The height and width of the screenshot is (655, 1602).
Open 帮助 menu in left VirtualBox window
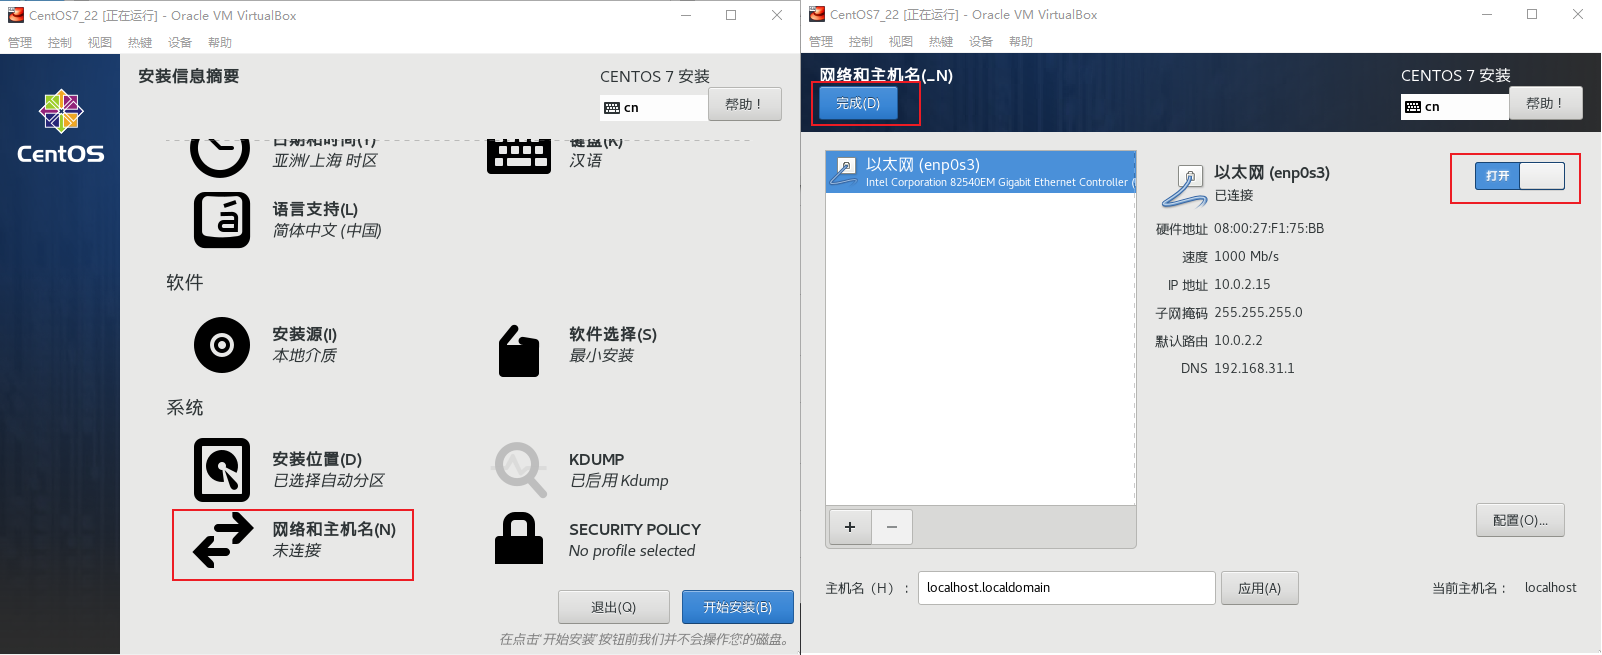point(220,43)
